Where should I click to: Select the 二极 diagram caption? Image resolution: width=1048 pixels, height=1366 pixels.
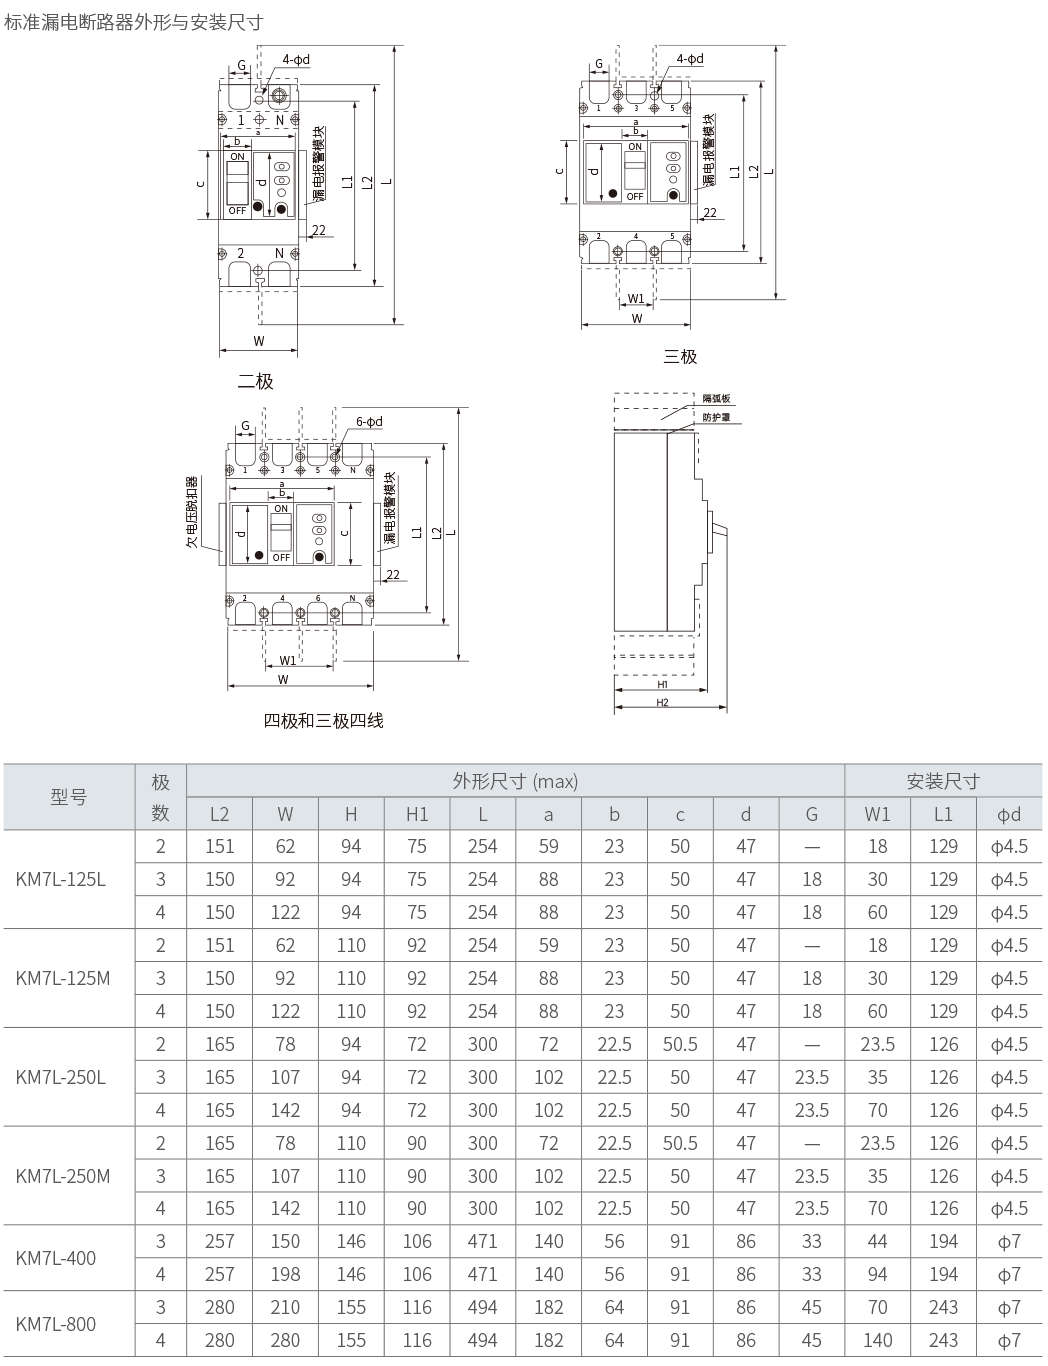(x=255, y=381)
